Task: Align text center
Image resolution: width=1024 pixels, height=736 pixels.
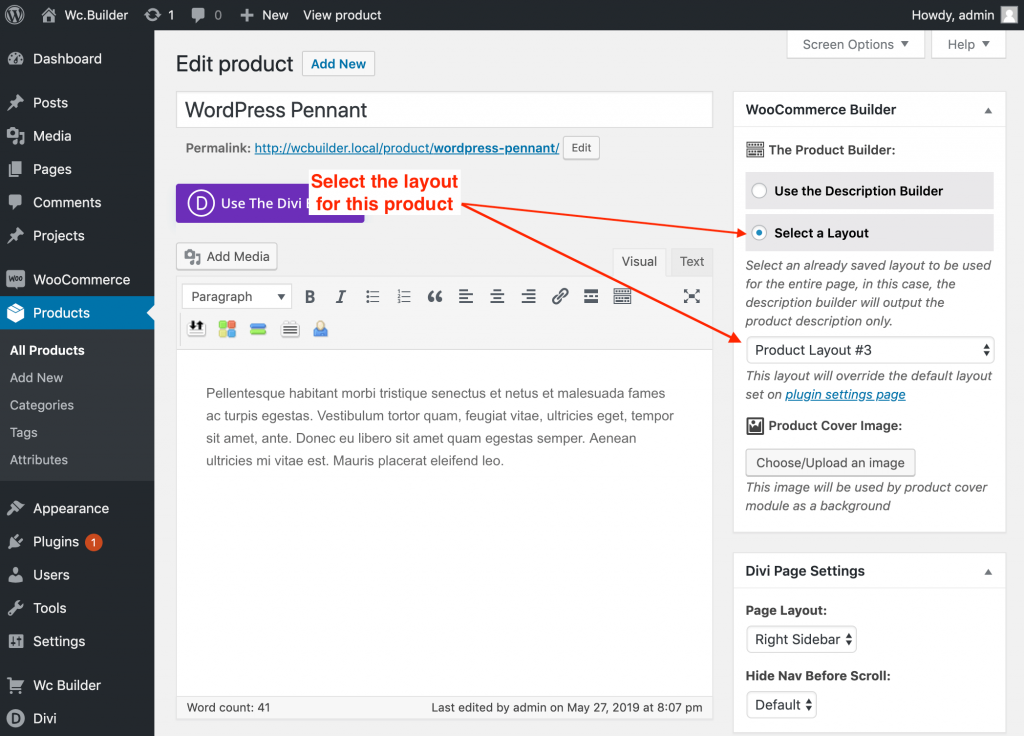Action: (497, 296)
